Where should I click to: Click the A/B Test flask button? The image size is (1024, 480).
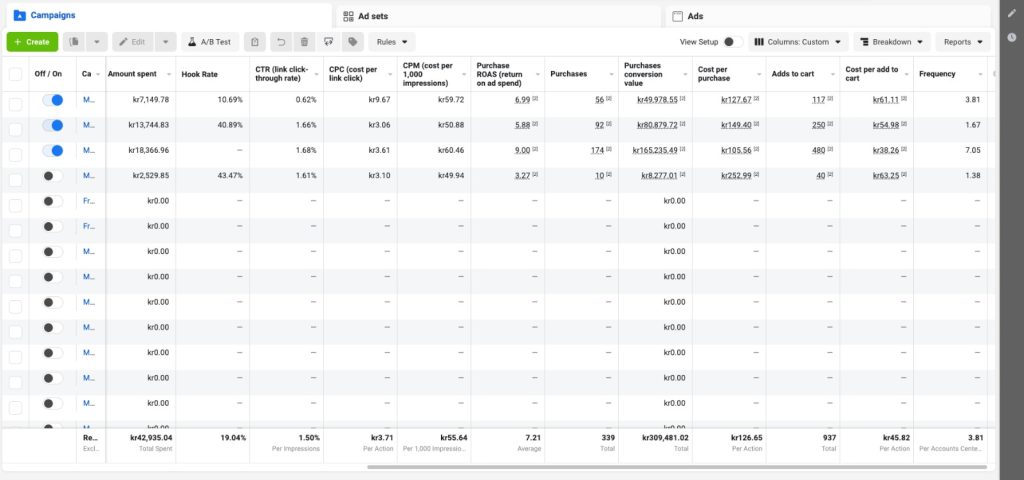point(208,42)
